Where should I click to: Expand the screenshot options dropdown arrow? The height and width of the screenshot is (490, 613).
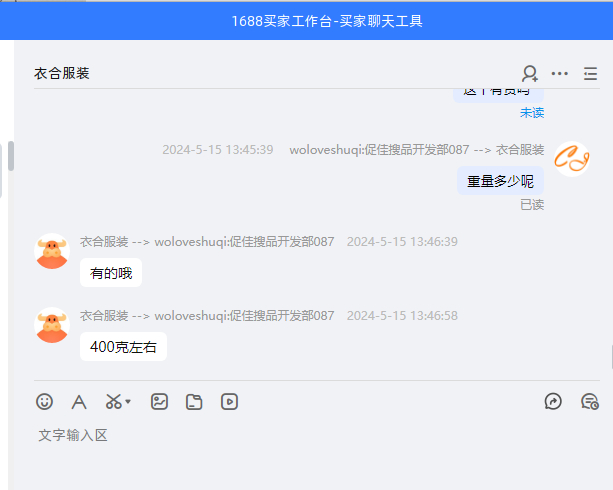pyautogui.click(x=128, y=402)
